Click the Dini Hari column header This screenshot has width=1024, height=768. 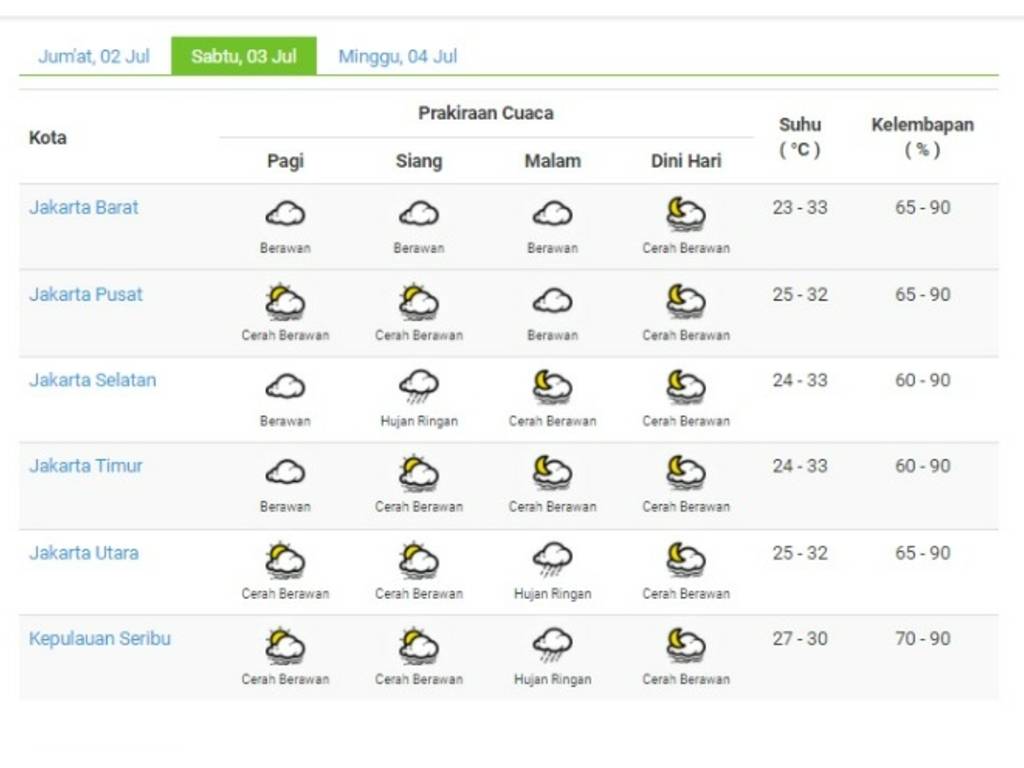pyautogui.click(x=686, y=161)
